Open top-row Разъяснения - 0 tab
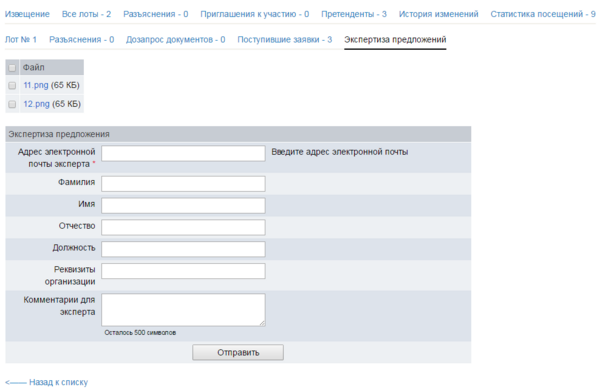Screen dimensions: 600x390 pos(156,14)
